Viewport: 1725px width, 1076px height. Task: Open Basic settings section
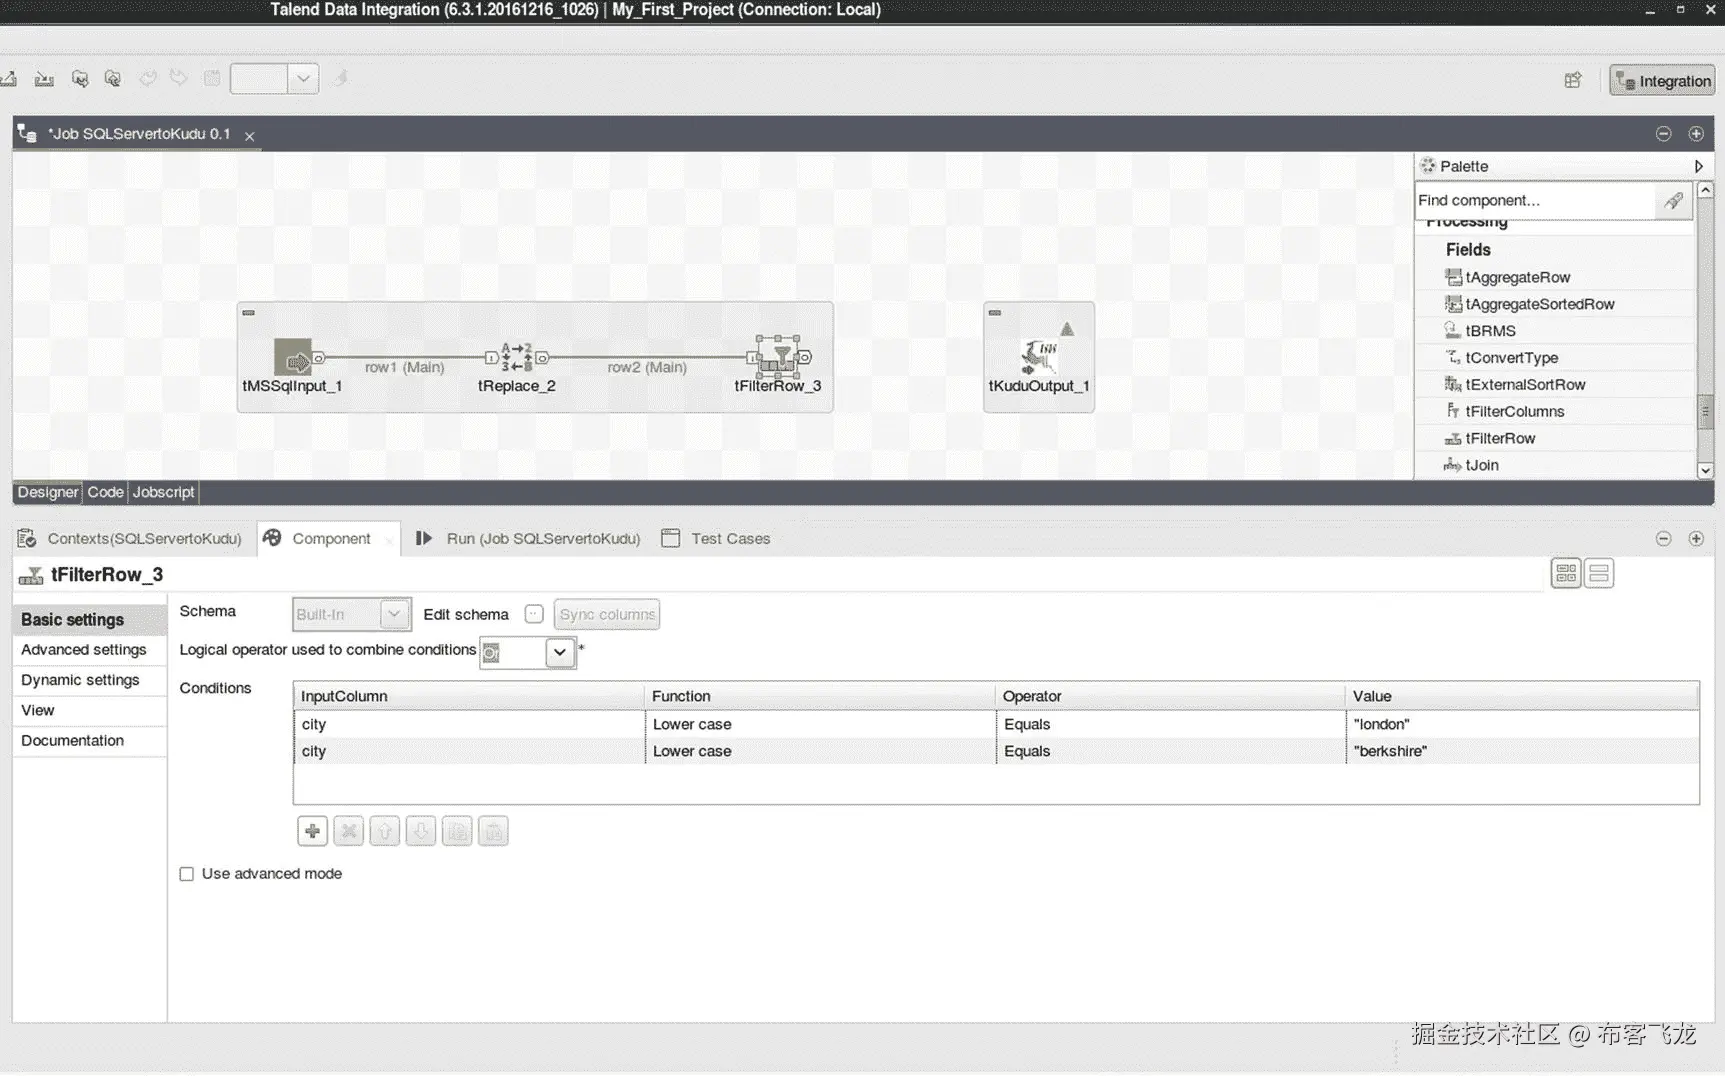point(90,620)
